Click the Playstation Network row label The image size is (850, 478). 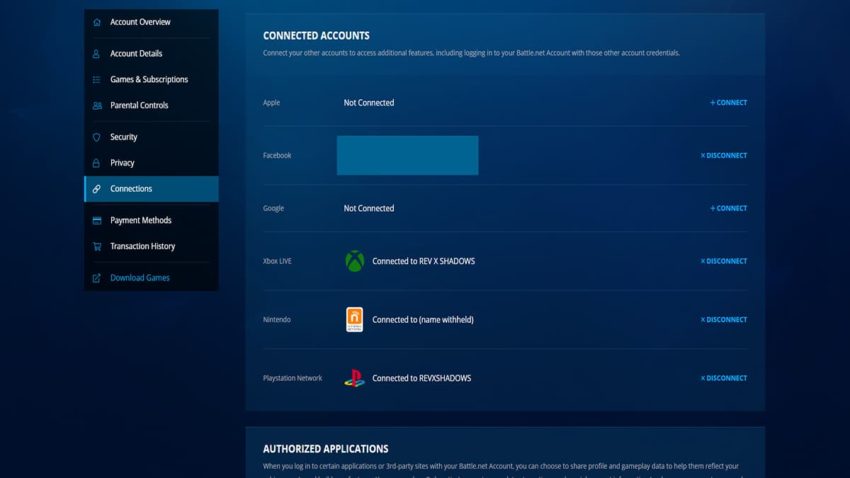[x=292, y=378]
